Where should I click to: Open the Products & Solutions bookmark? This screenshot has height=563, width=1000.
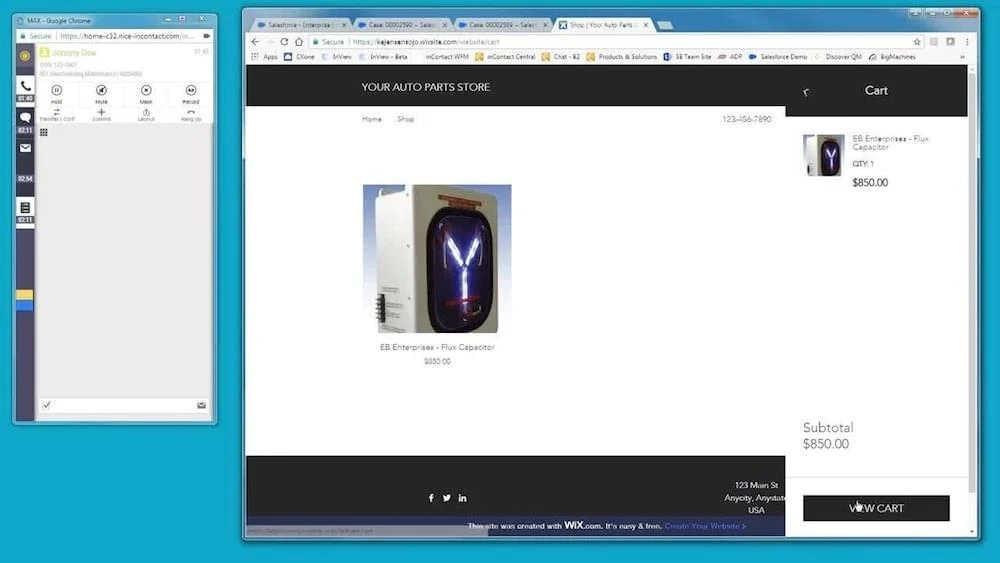[x=622, y=57]
